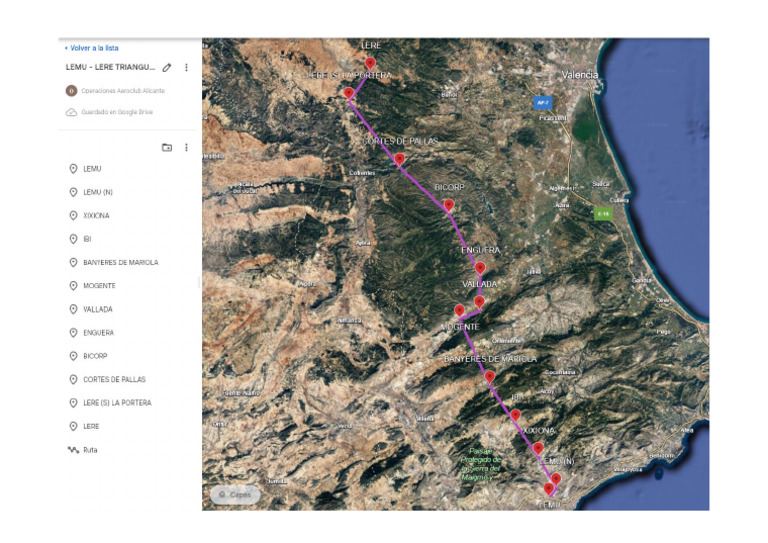Click the Paisaje Protegido Sierra del Maigmó label

[481, 464]
